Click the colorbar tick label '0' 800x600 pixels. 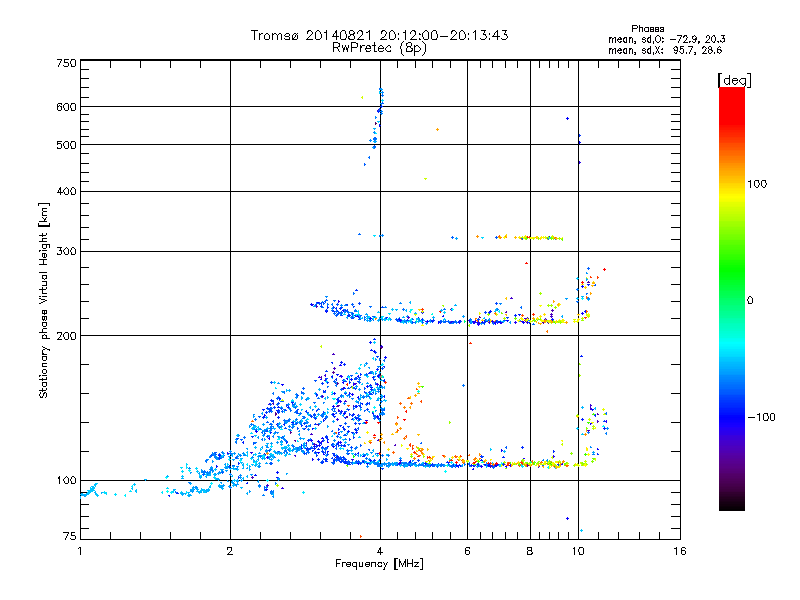[x=750, y=301]
